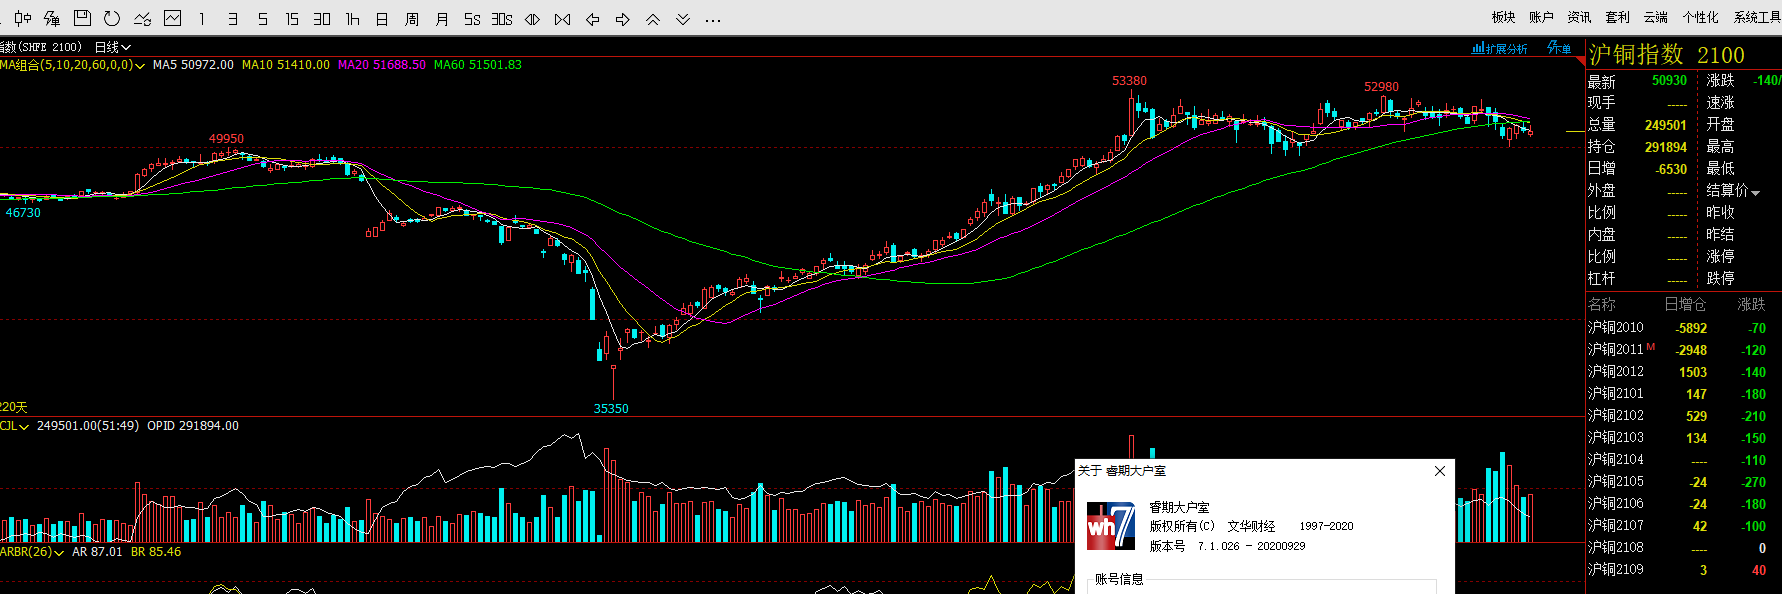Open the 个性化 menu
The width and height of the screenshot is (1782, 594).
pos(1700,17)
